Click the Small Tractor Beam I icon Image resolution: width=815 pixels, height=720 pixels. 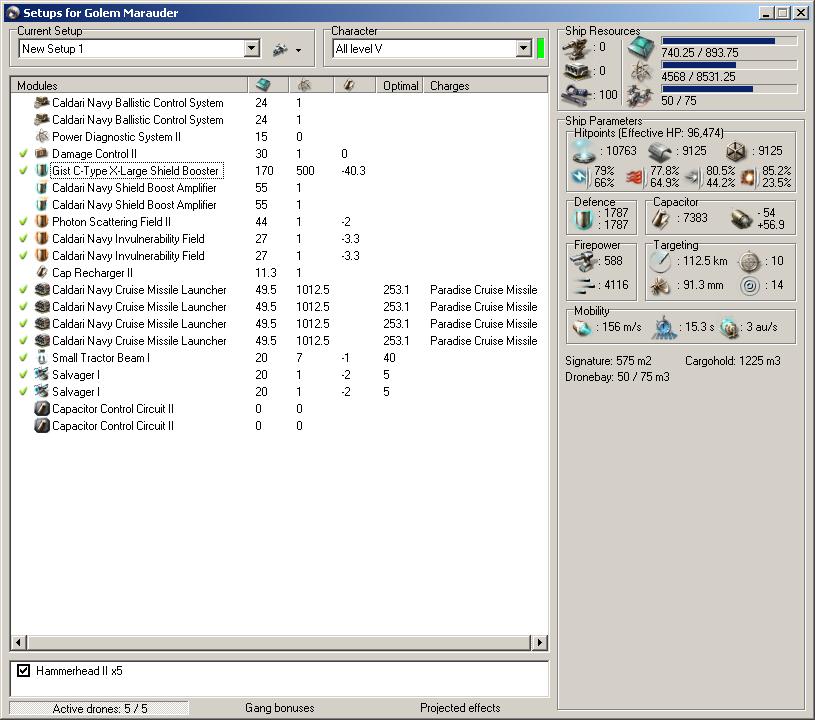(42, 358)
